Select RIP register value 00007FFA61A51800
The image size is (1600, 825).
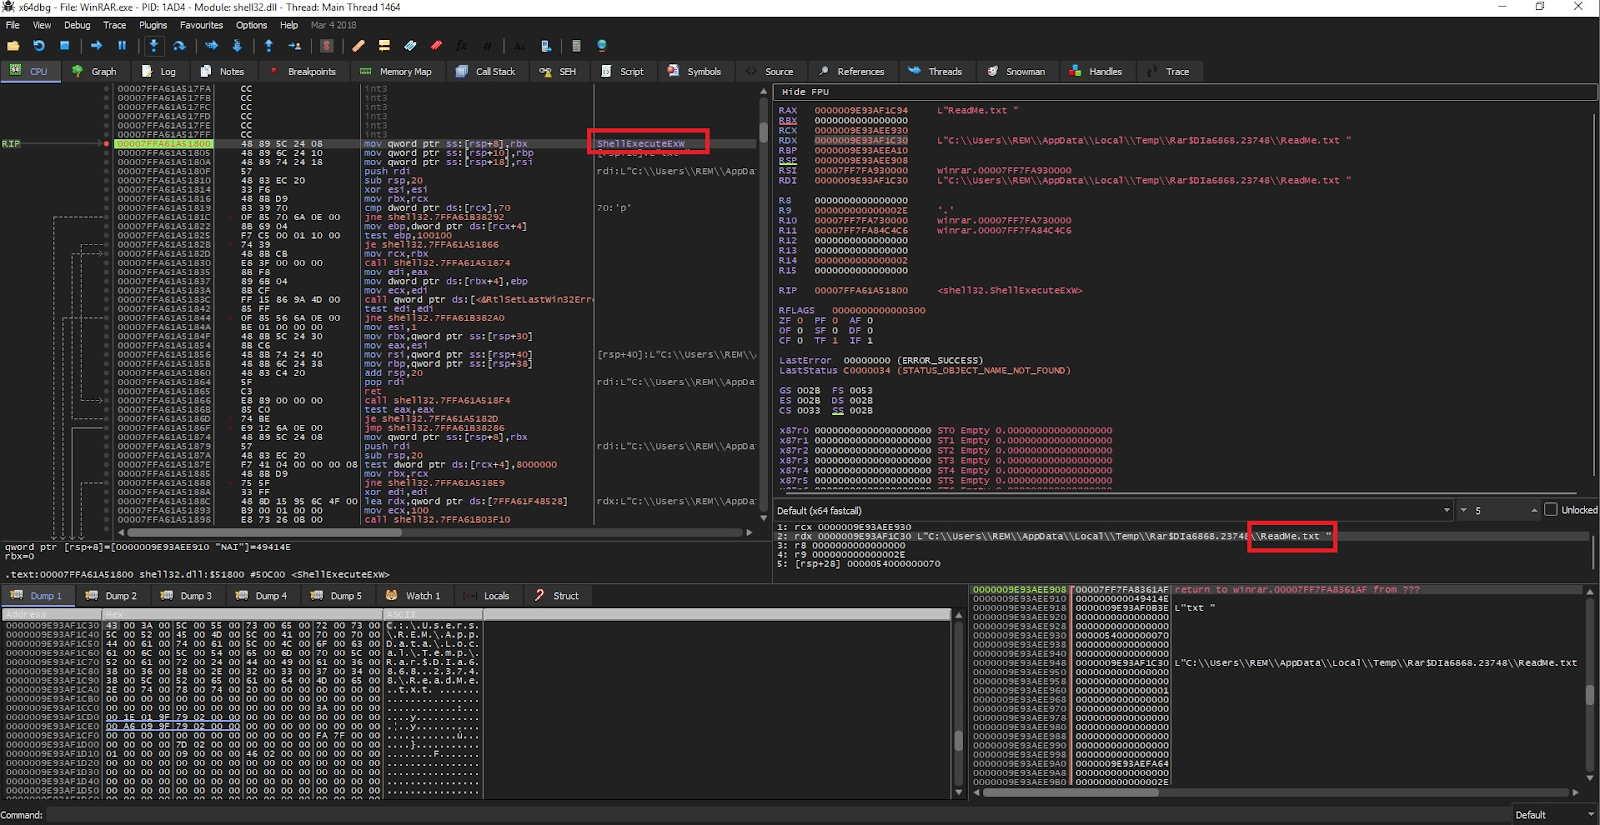click(x=861, y=291)
